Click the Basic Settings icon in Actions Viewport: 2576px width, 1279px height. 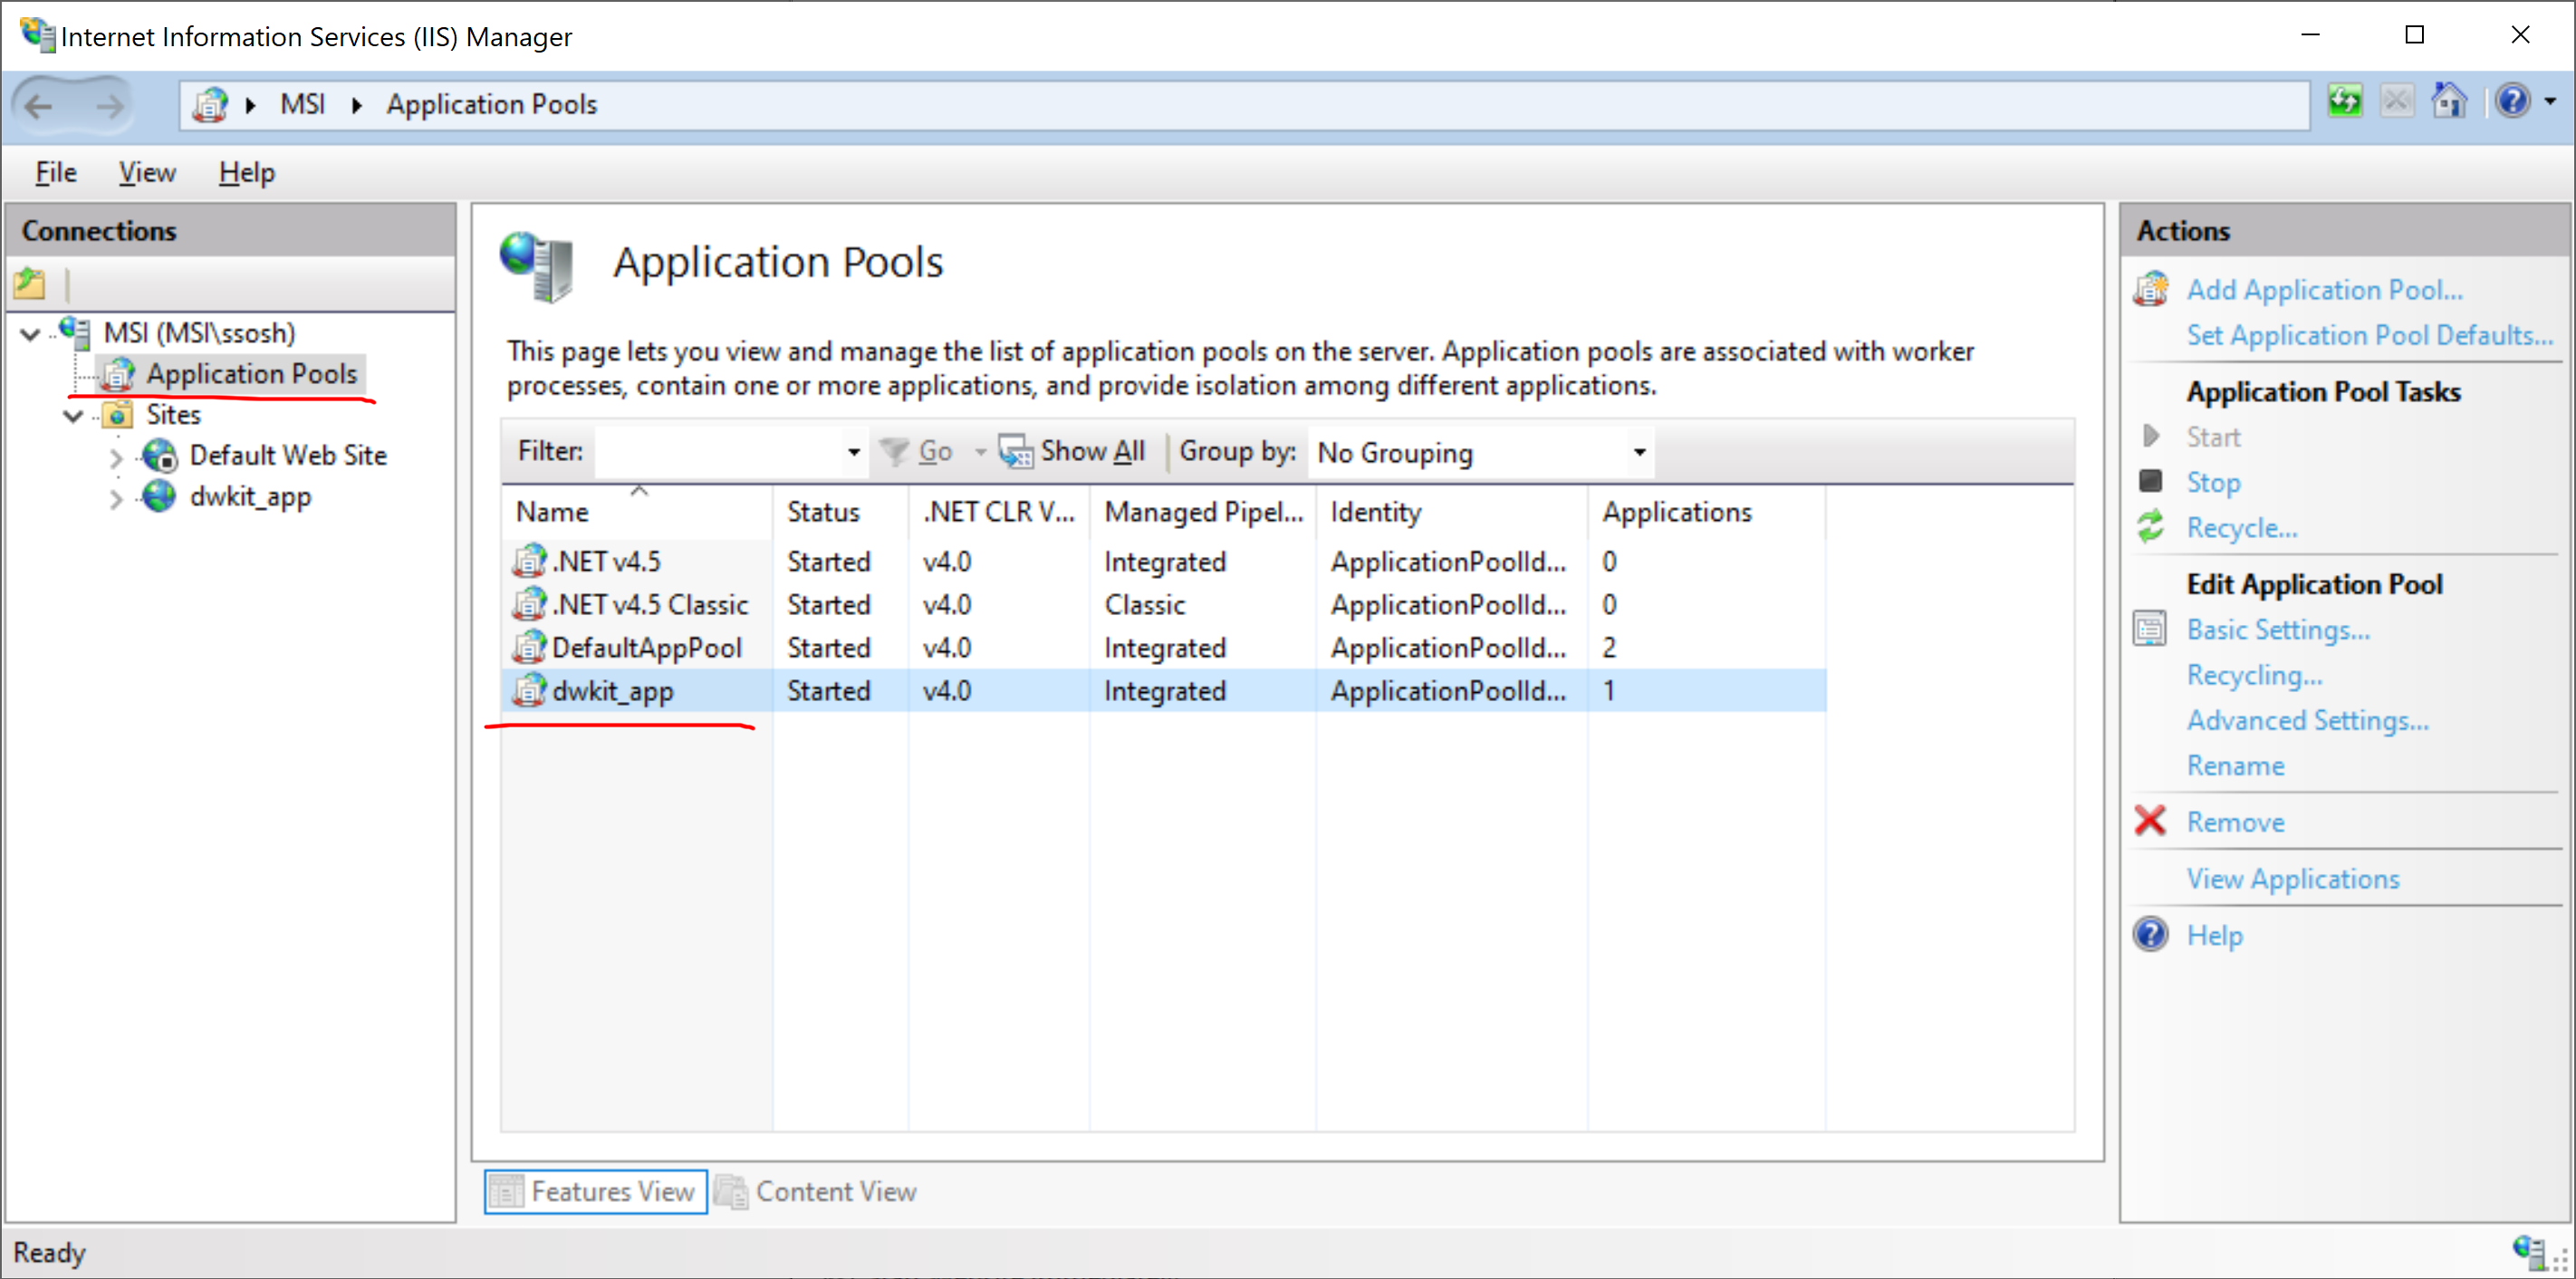pos(2150,629)
